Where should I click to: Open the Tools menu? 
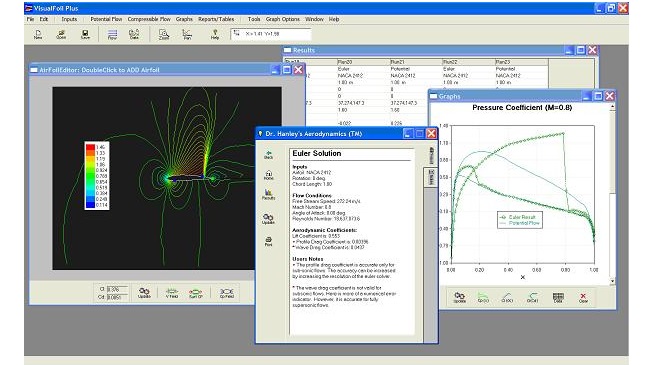[254, 19]
